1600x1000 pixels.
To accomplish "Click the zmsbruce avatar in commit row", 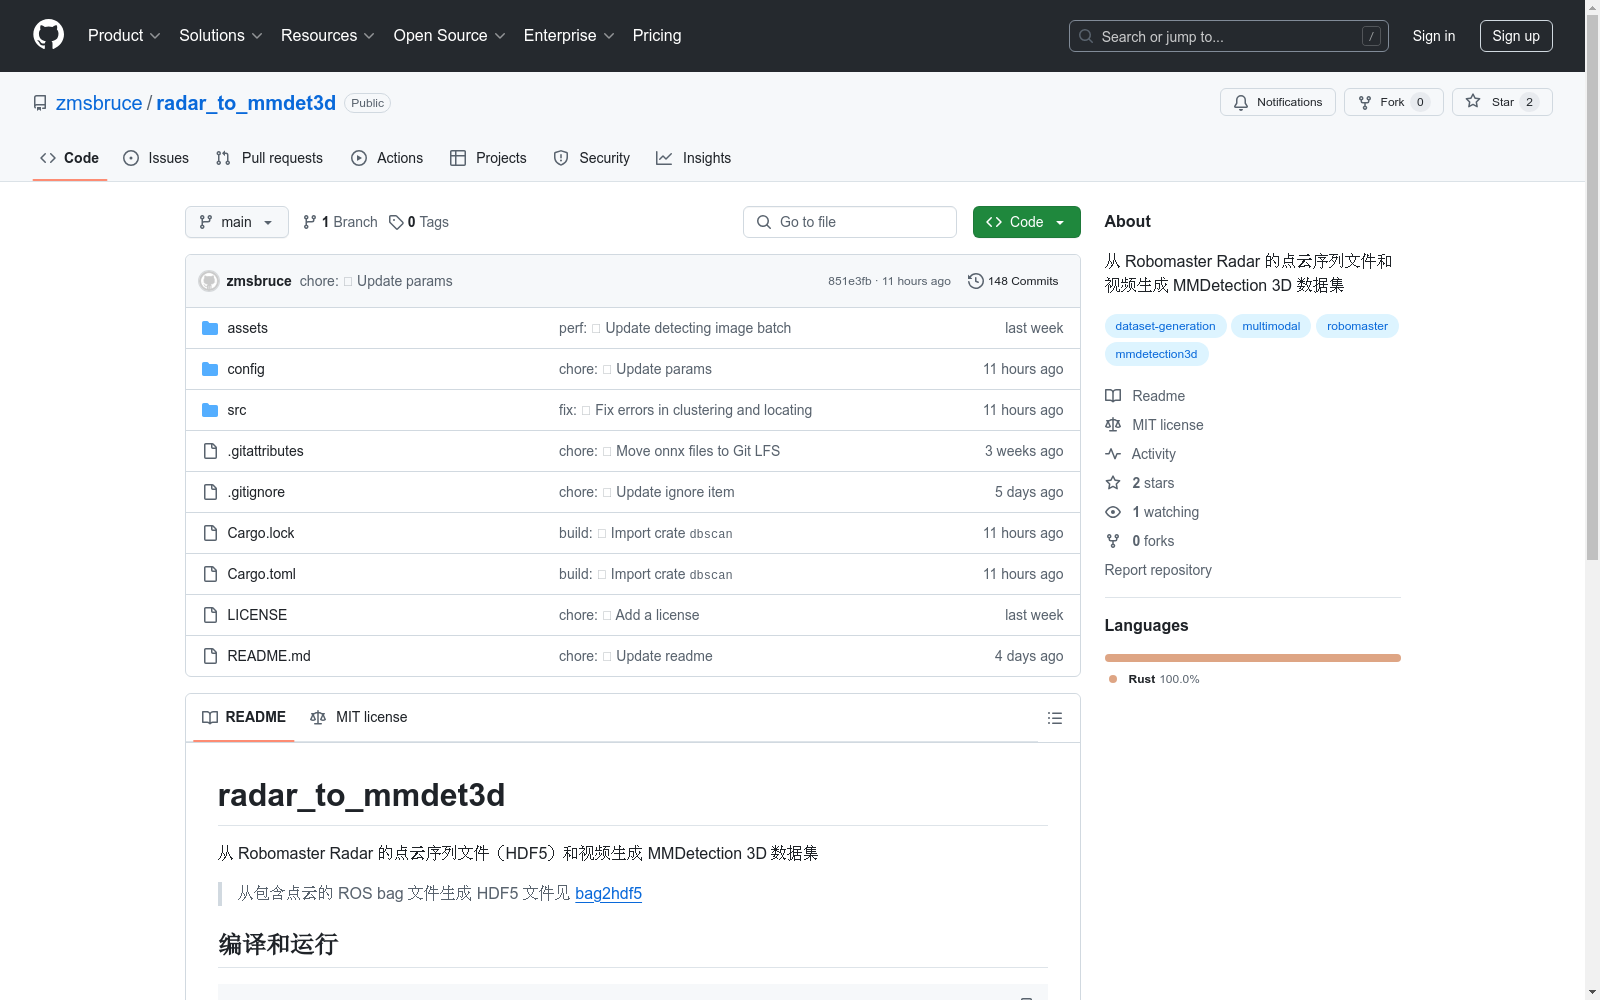I will coord(209,281).
